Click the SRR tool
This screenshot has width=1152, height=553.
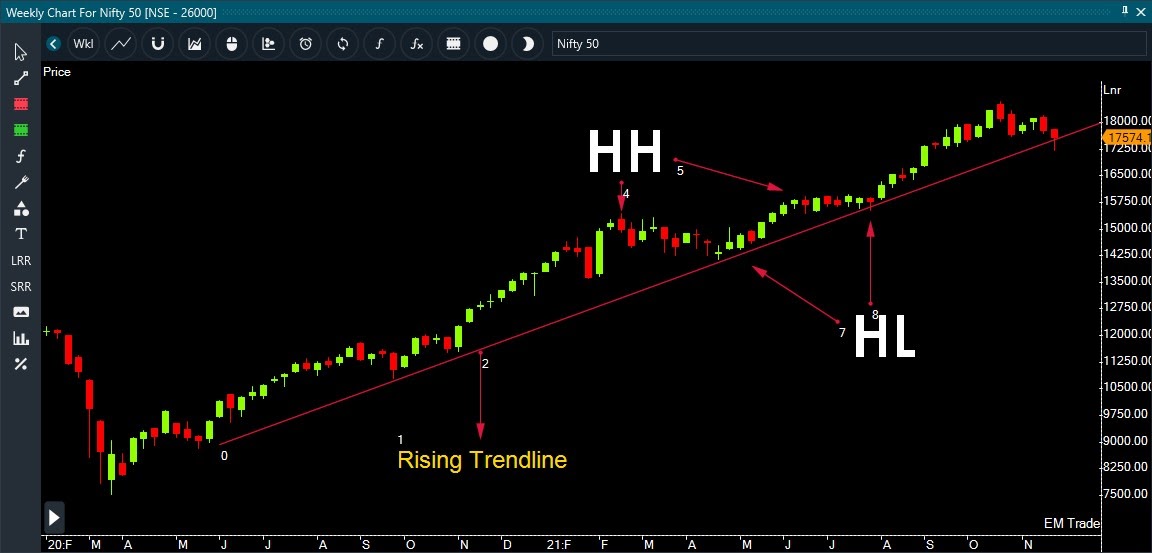(21, 286)
